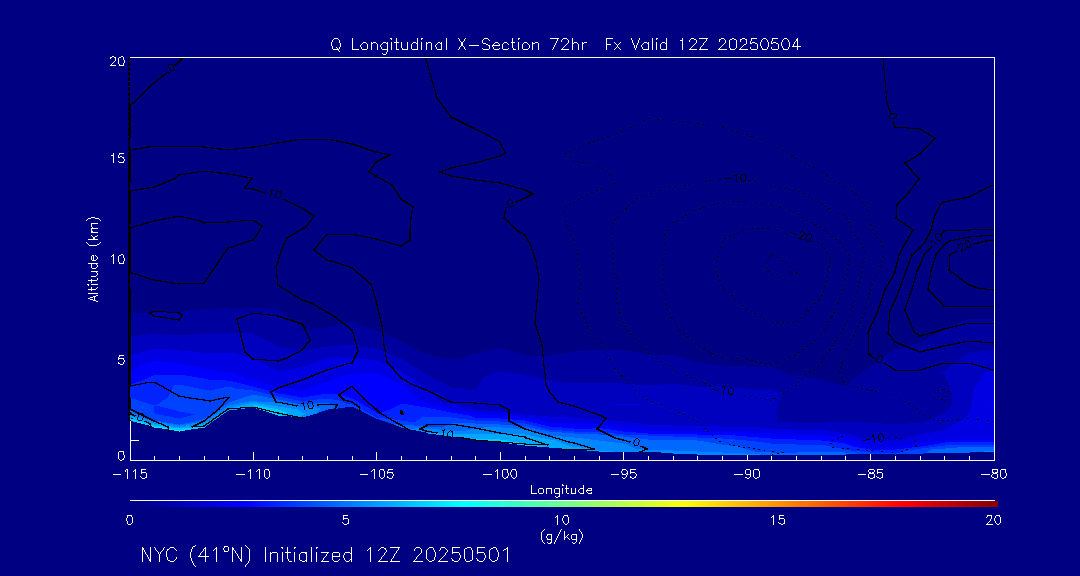Viewport: 1080px width, 576px height.
Task: Select the 'Altitude (km)' y-axis label
Action: [x=93, y=259]
